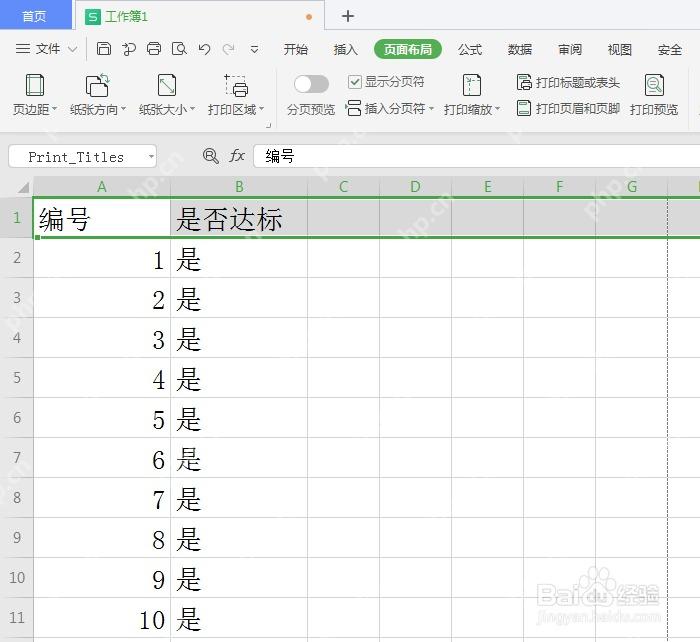
Task: Click cell A1 containing 编号
Action: 102,218
